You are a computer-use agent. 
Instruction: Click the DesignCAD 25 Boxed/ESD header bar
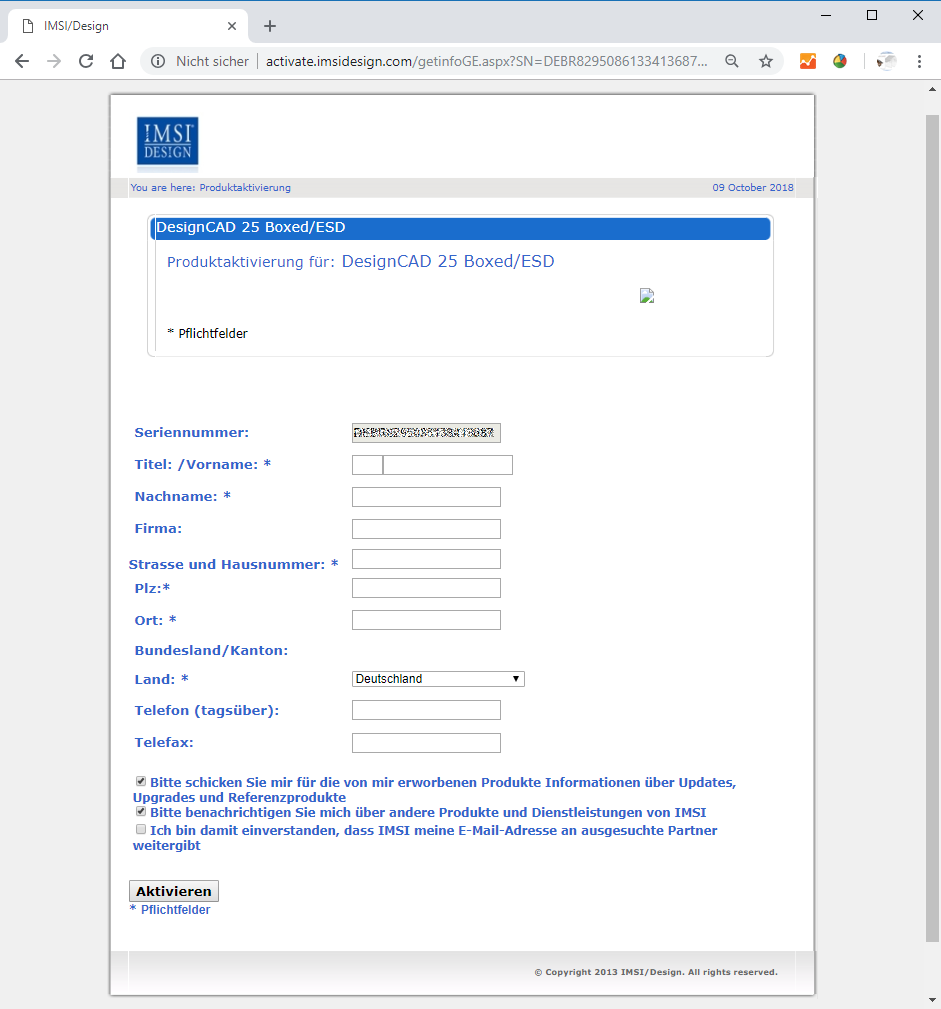pyautogui.click(x=461, y=228)
